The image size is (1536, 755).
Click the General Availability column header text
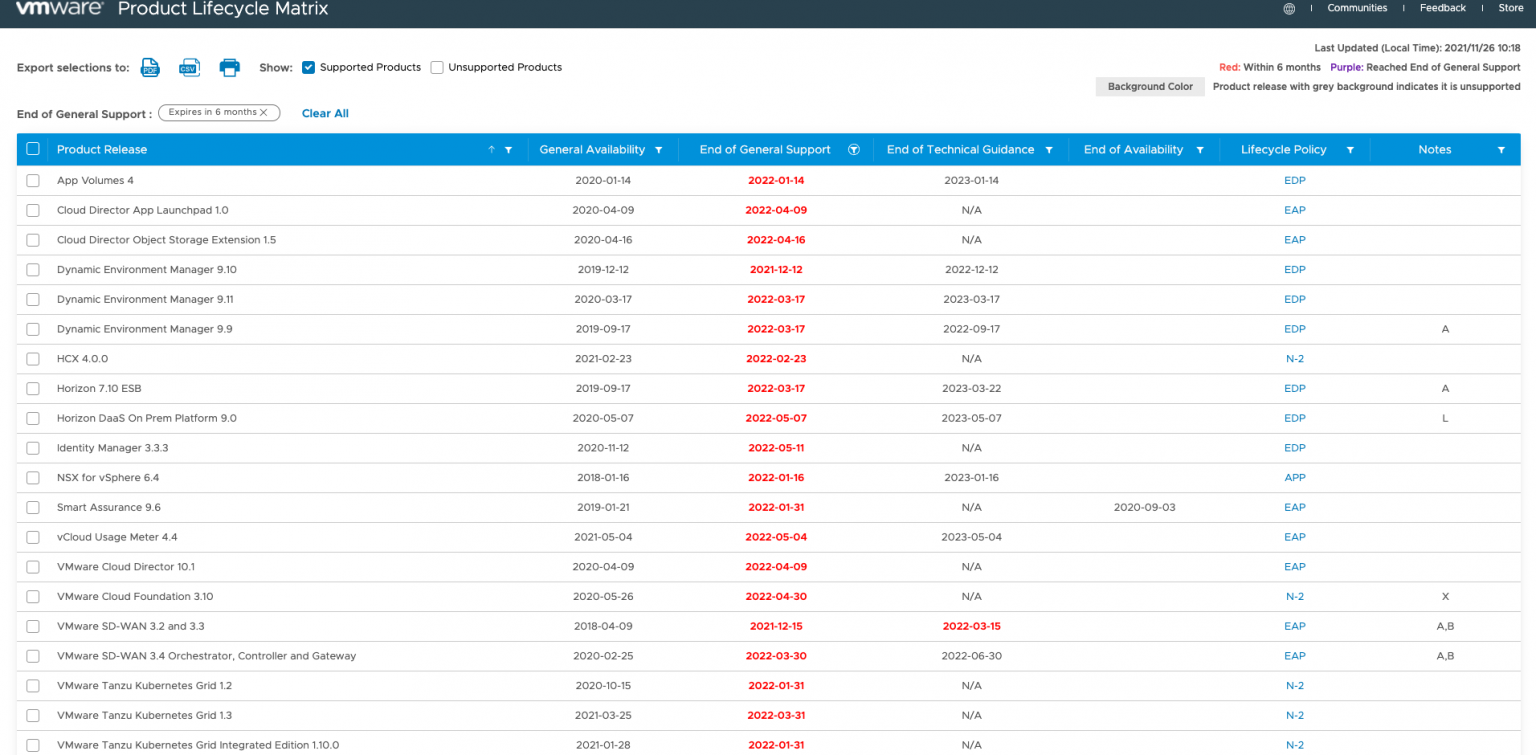click(592, 150)
